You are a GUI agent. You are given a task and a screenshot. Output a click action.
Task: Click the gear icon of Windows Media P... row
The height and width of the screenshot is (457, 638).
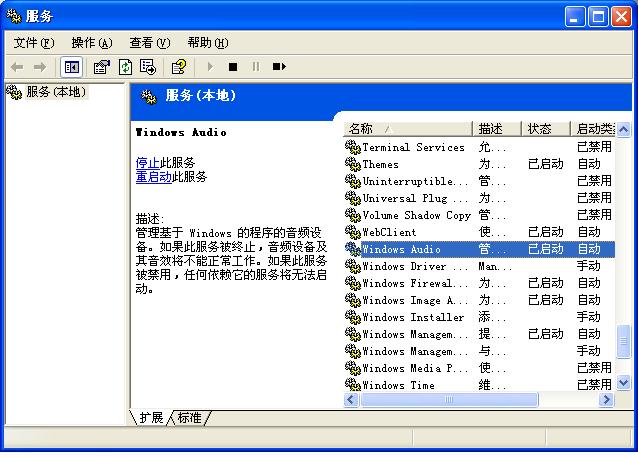point(353,368)
